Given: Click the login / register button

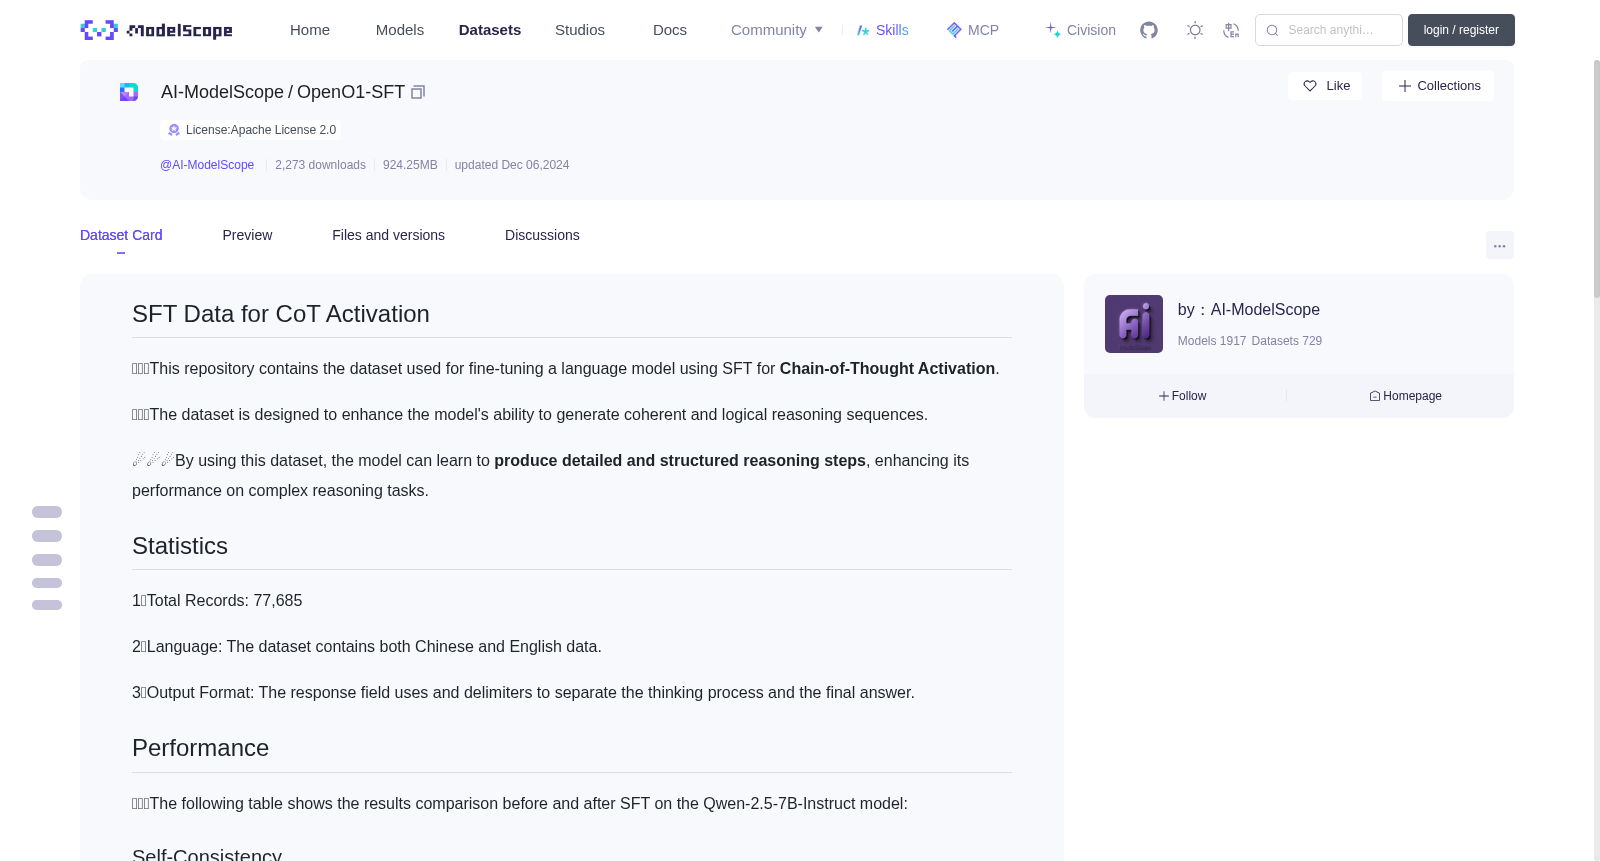Looking at the screenshot, I should pyautogui.click(x=1461, y=30).
